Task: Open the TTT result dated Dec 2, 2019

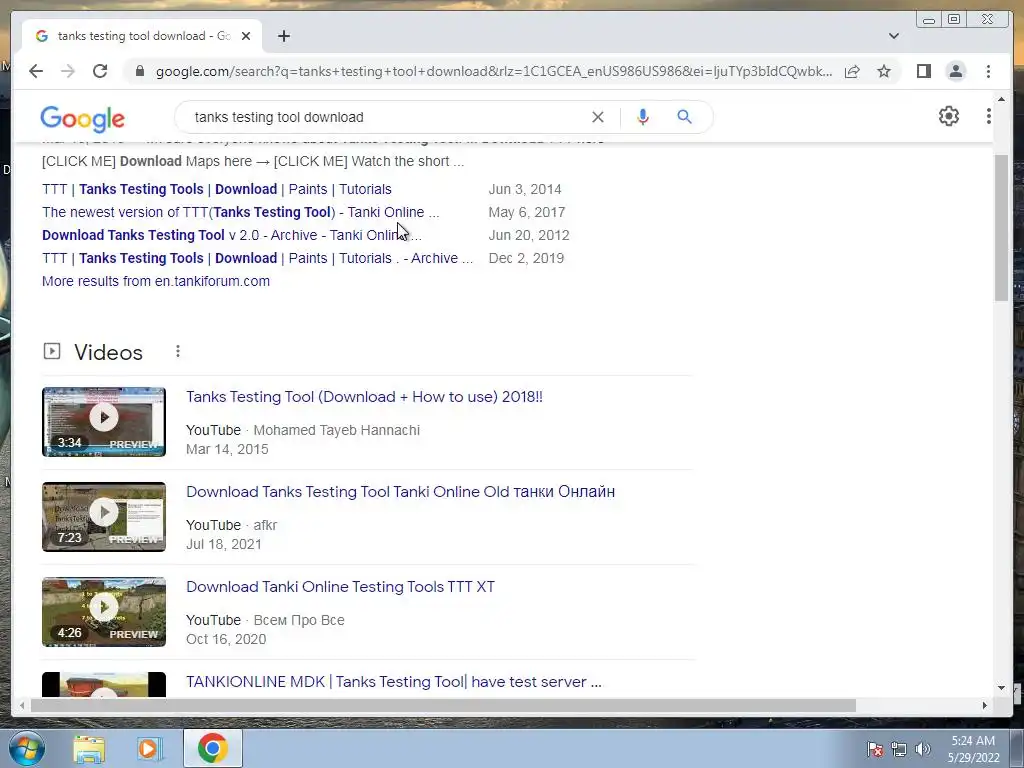Action: click(x=257, y=258)
